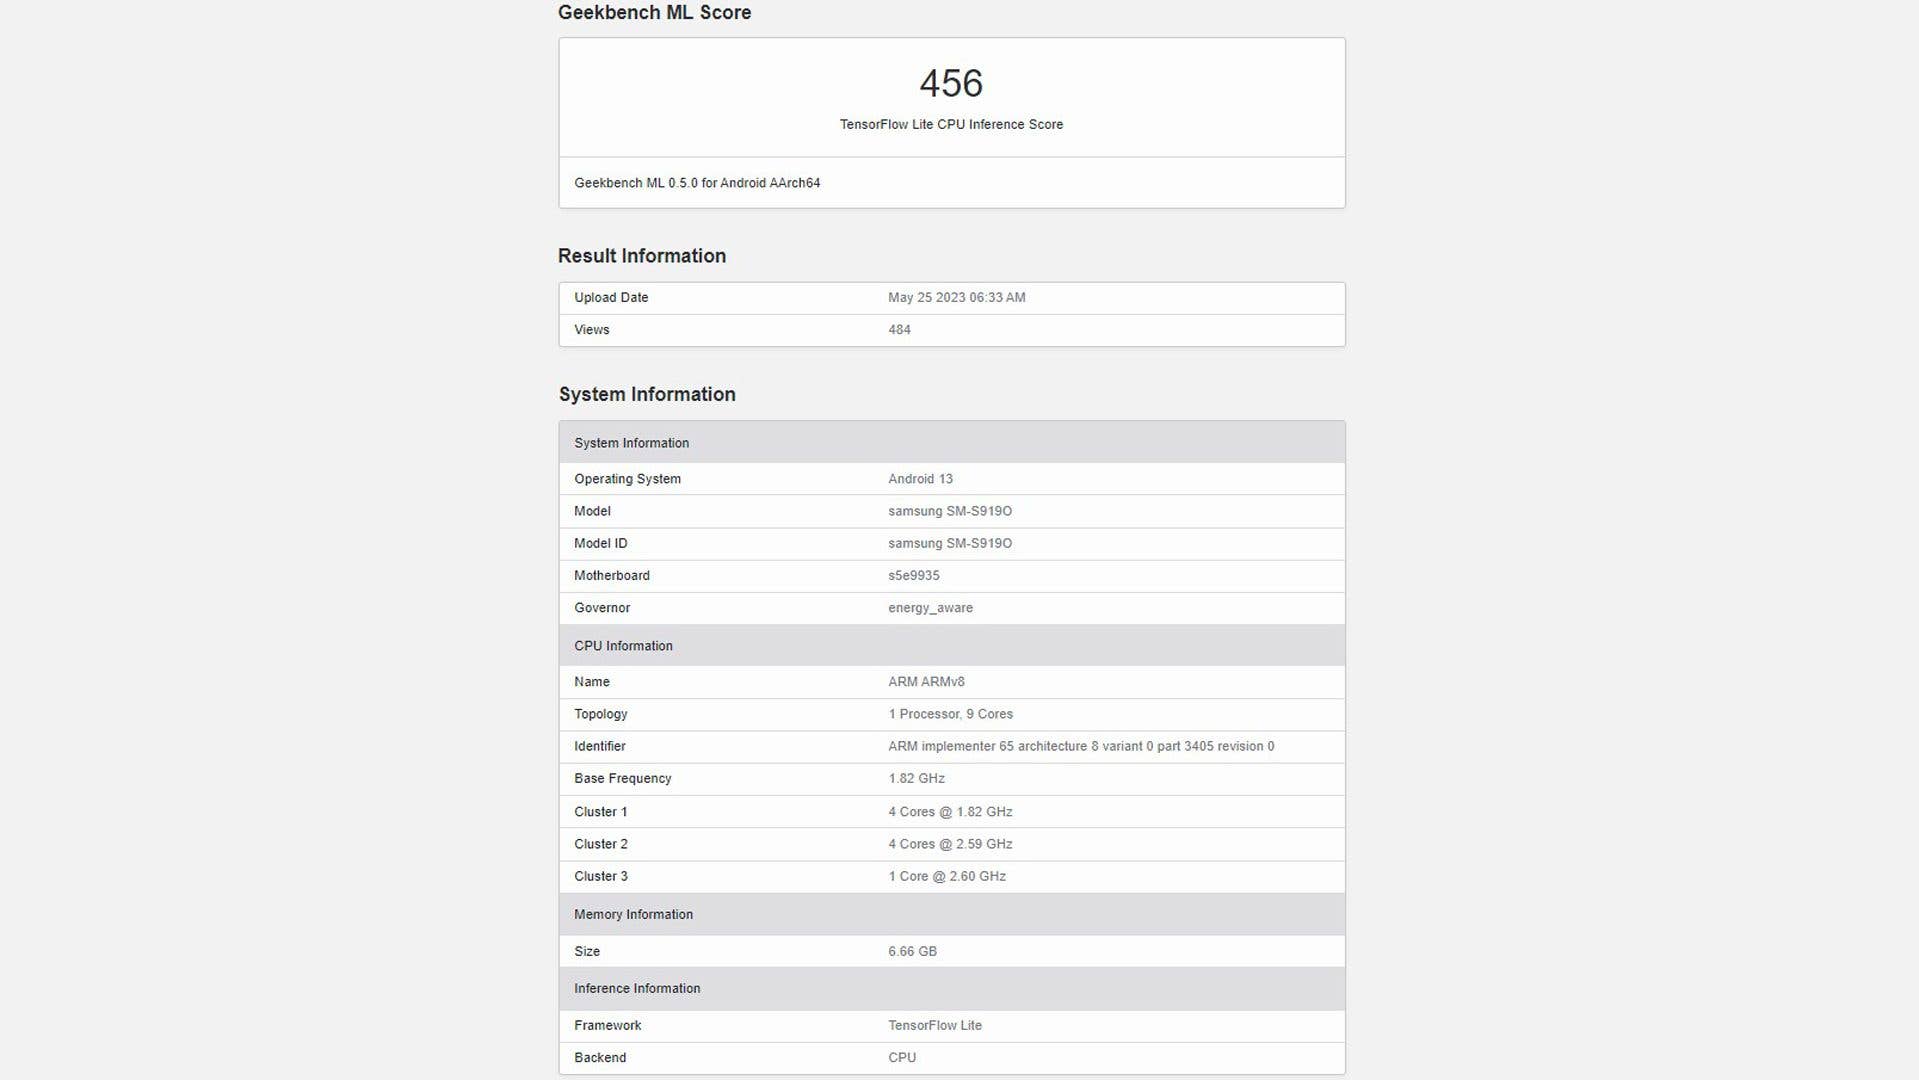Click the Model value samsung SM-S919O
Screen dimensions: 1919x1080
(949, 511)
